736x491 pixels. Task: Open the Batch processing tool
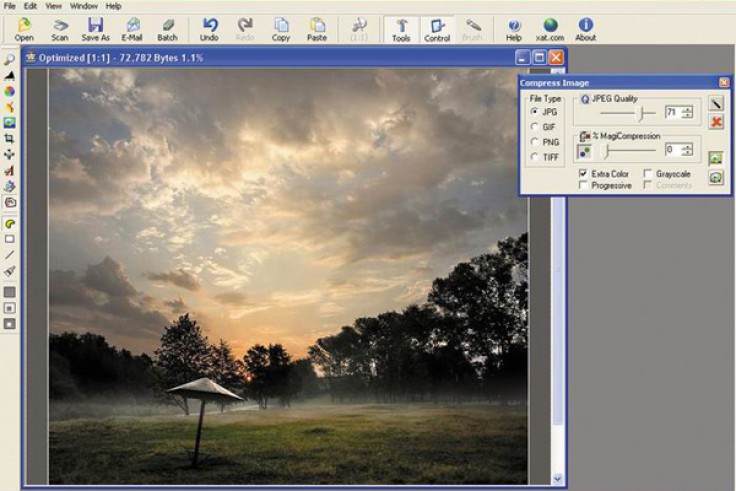click(x=167, y=26)
